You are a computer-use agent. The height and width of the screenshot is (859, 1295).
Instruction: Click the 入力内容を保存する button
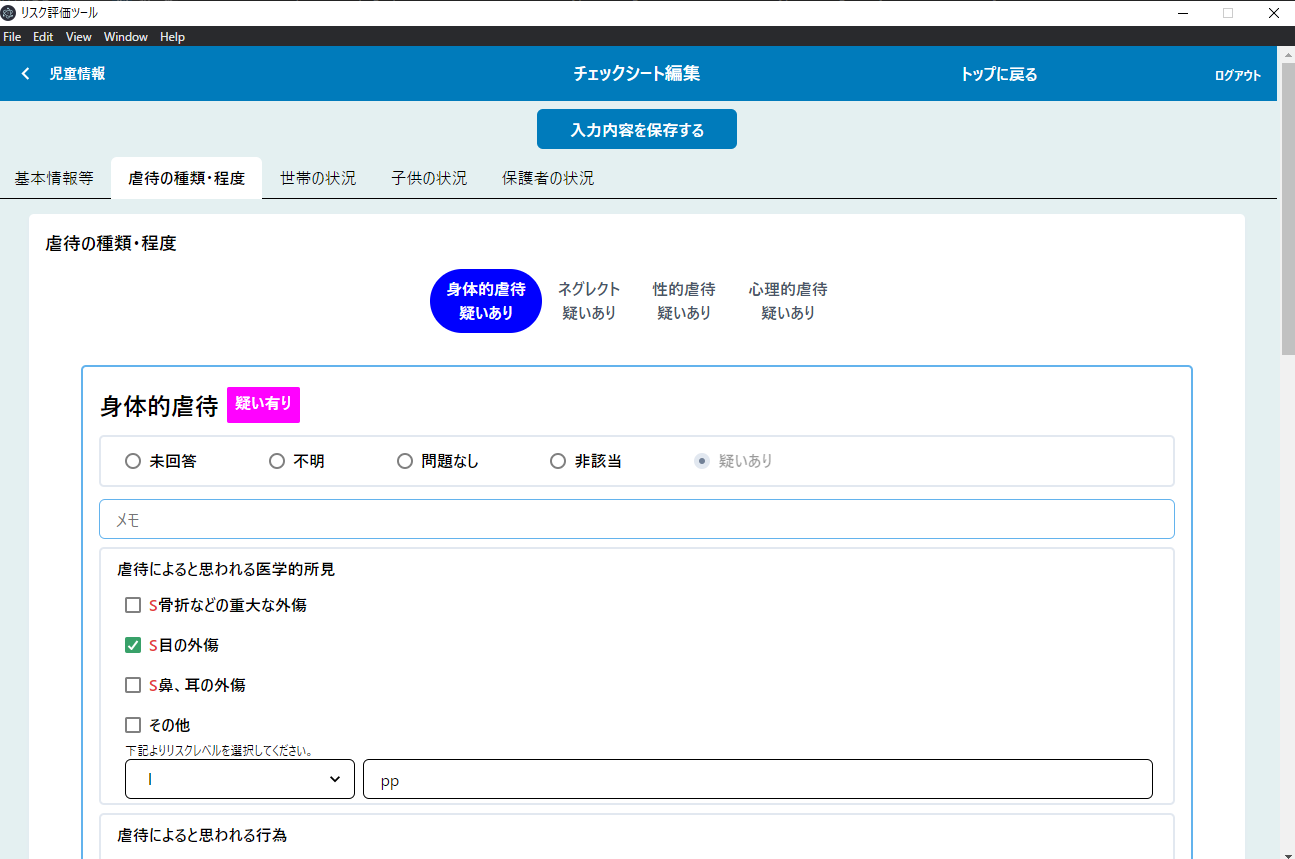coord(637,129)
